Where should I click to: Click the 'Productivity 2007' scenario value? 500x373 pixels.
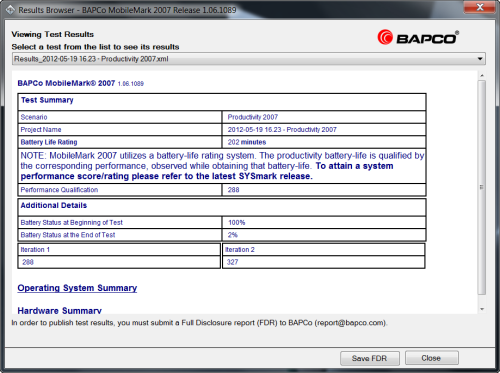(253, 117)
